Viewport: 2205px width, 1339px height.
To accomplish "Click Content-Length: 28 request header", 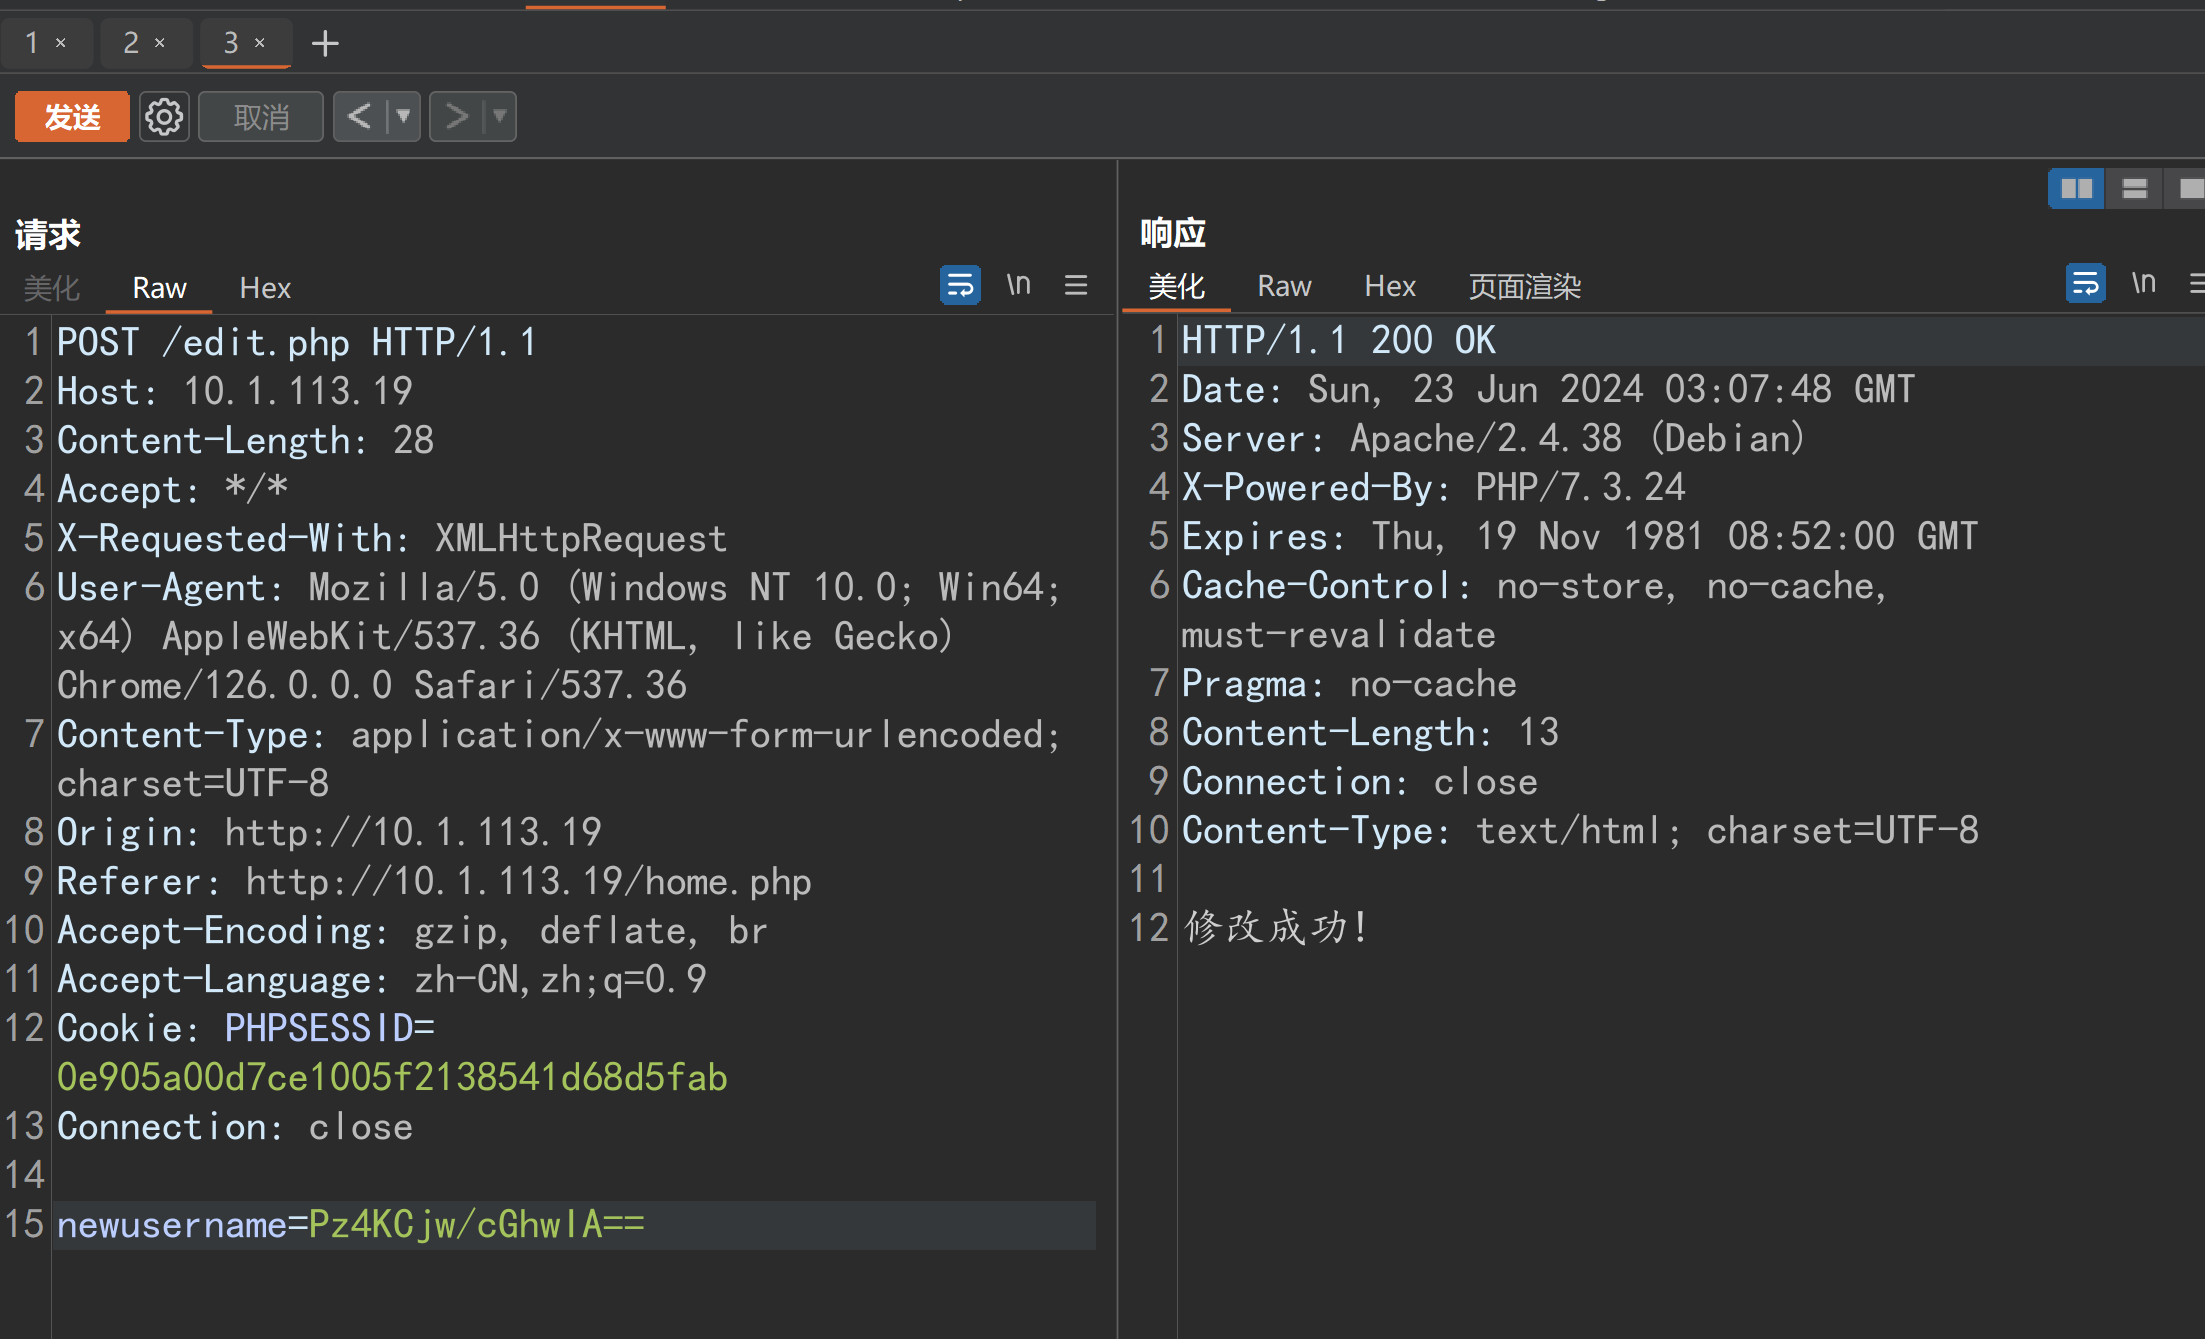I will [x=246, y=440].
